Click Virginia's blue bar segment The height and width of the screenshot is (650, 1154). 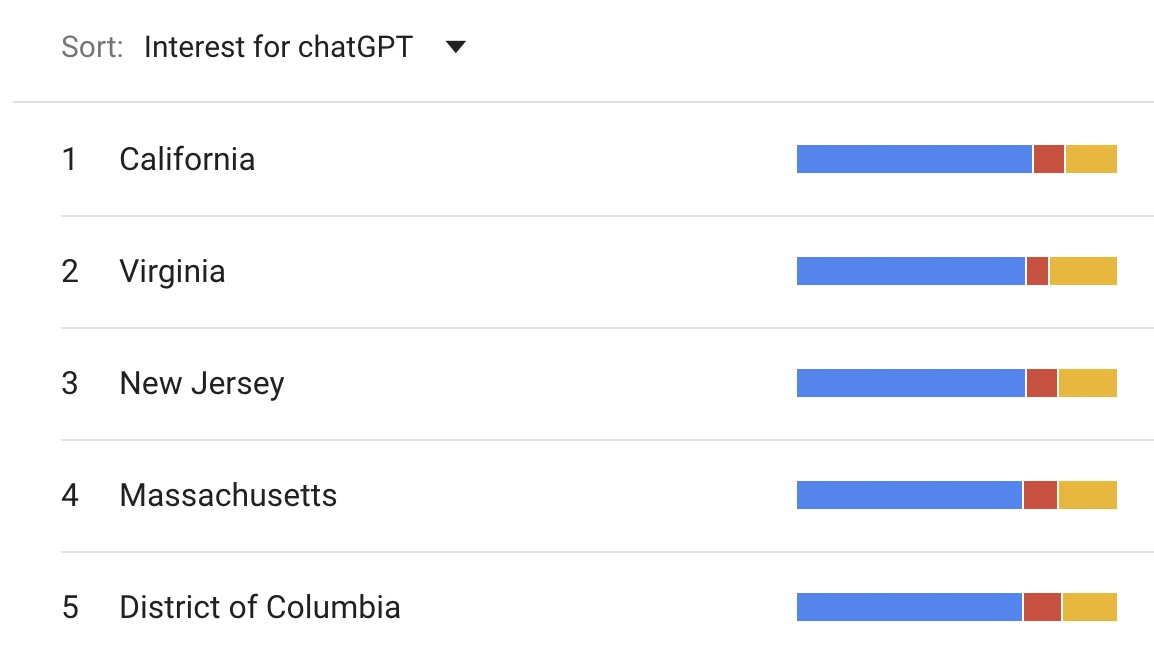tap(911, 271)
